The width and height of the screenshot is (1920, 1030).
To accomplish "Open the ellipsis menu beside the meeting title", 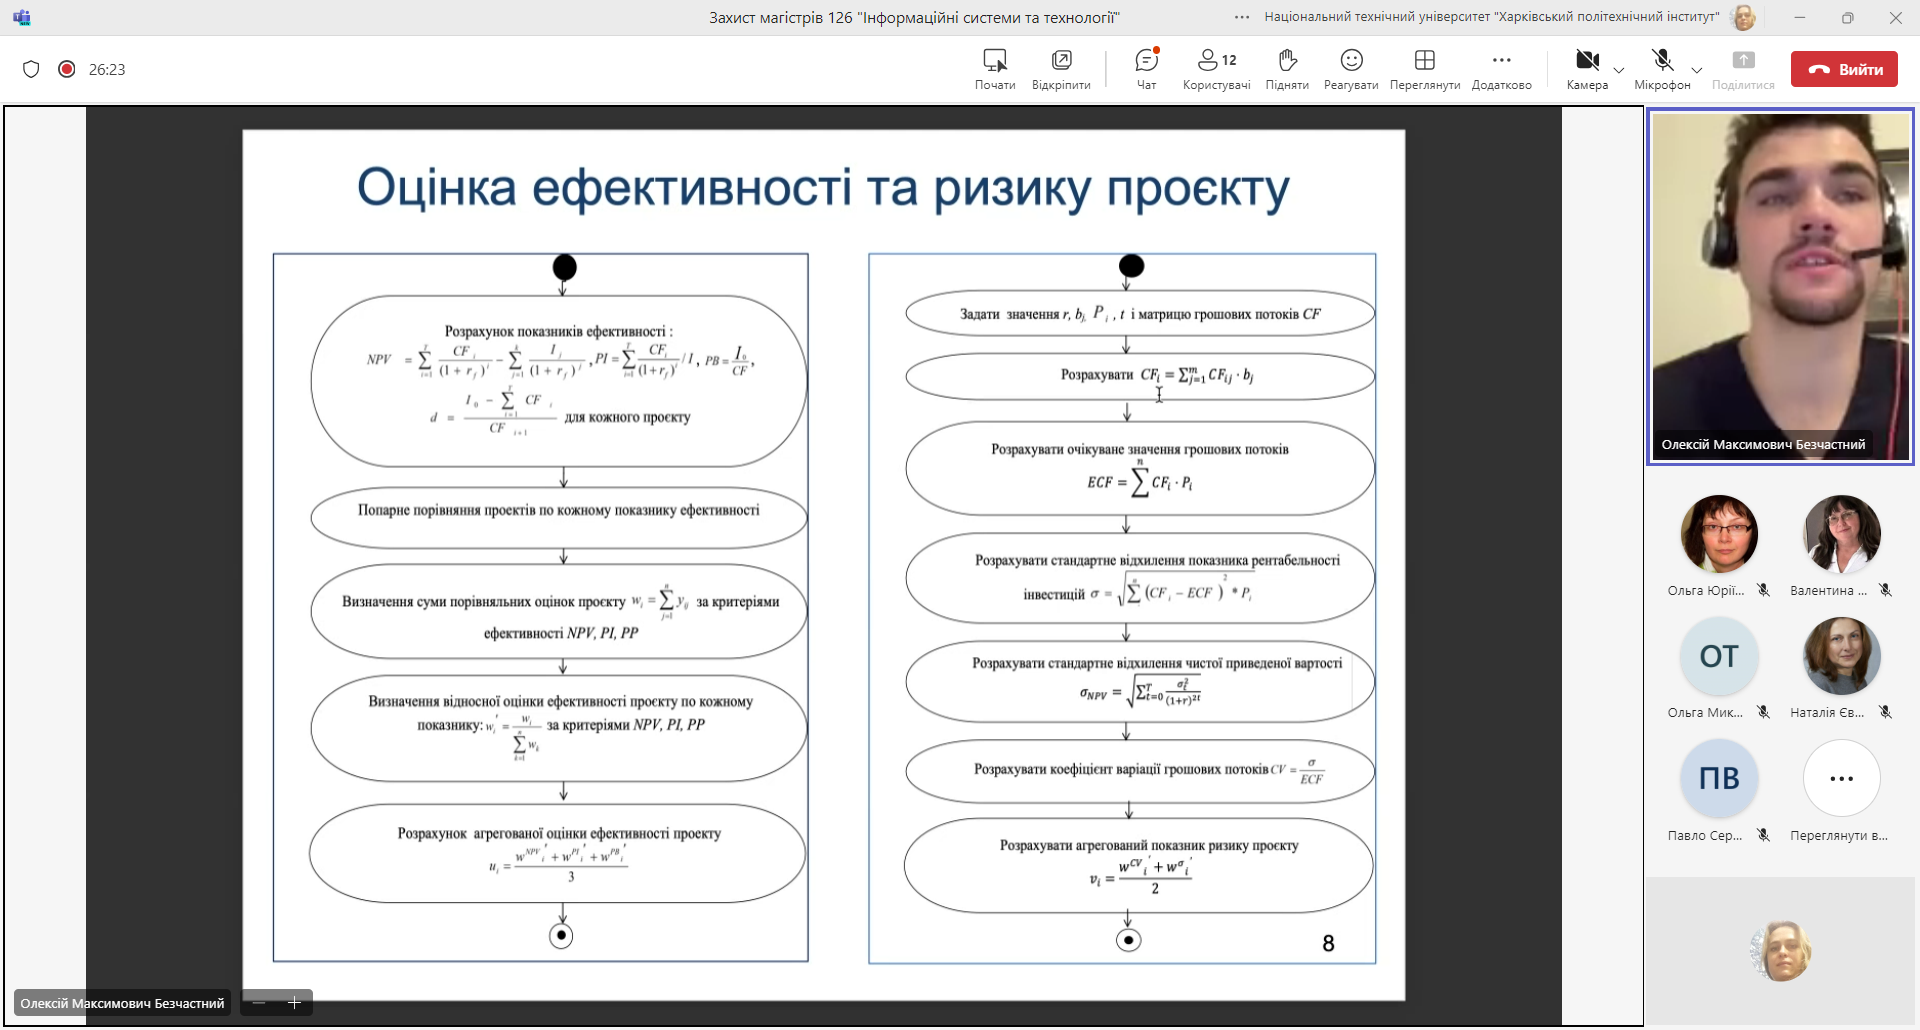I will click(1242, 17).
